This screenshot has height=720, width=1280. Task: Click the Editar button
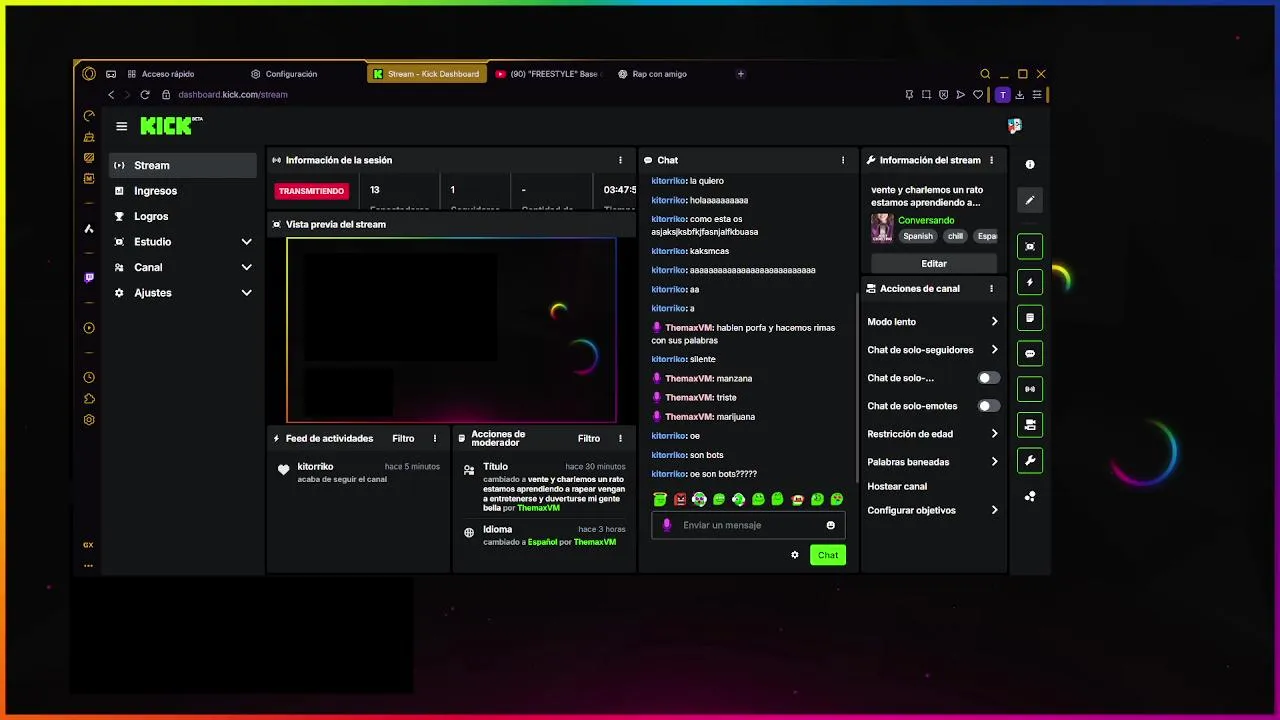[x=934, y=264]
